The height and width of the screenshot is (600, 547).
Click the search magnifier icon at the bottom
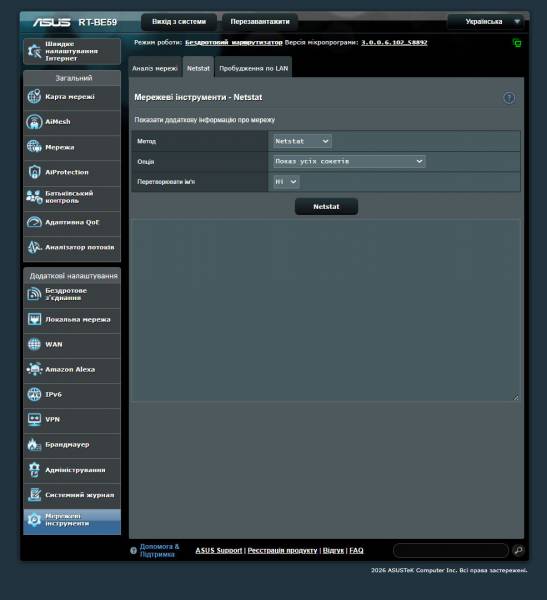tap(518, 550)
